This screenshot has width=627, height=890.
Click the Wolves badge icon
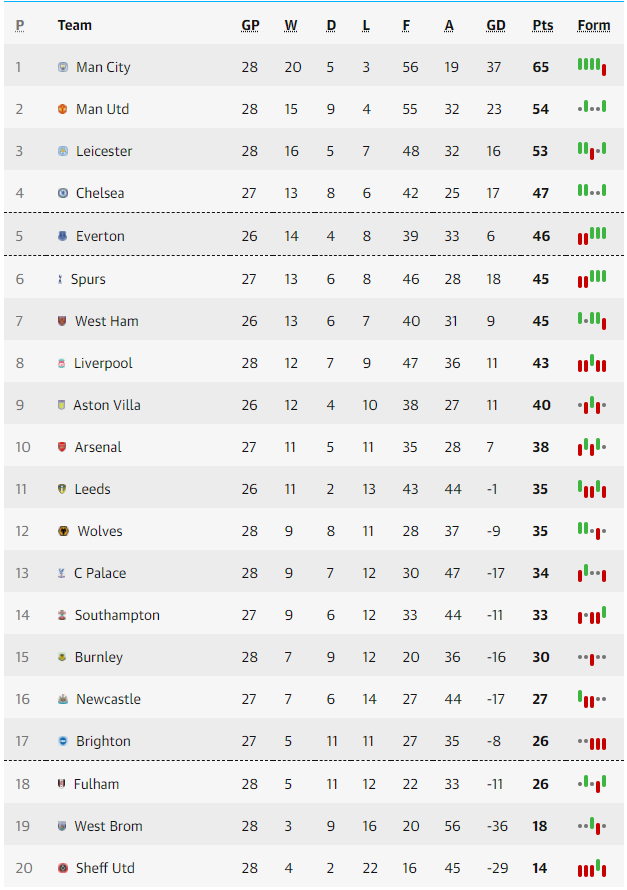pos(64,531)
